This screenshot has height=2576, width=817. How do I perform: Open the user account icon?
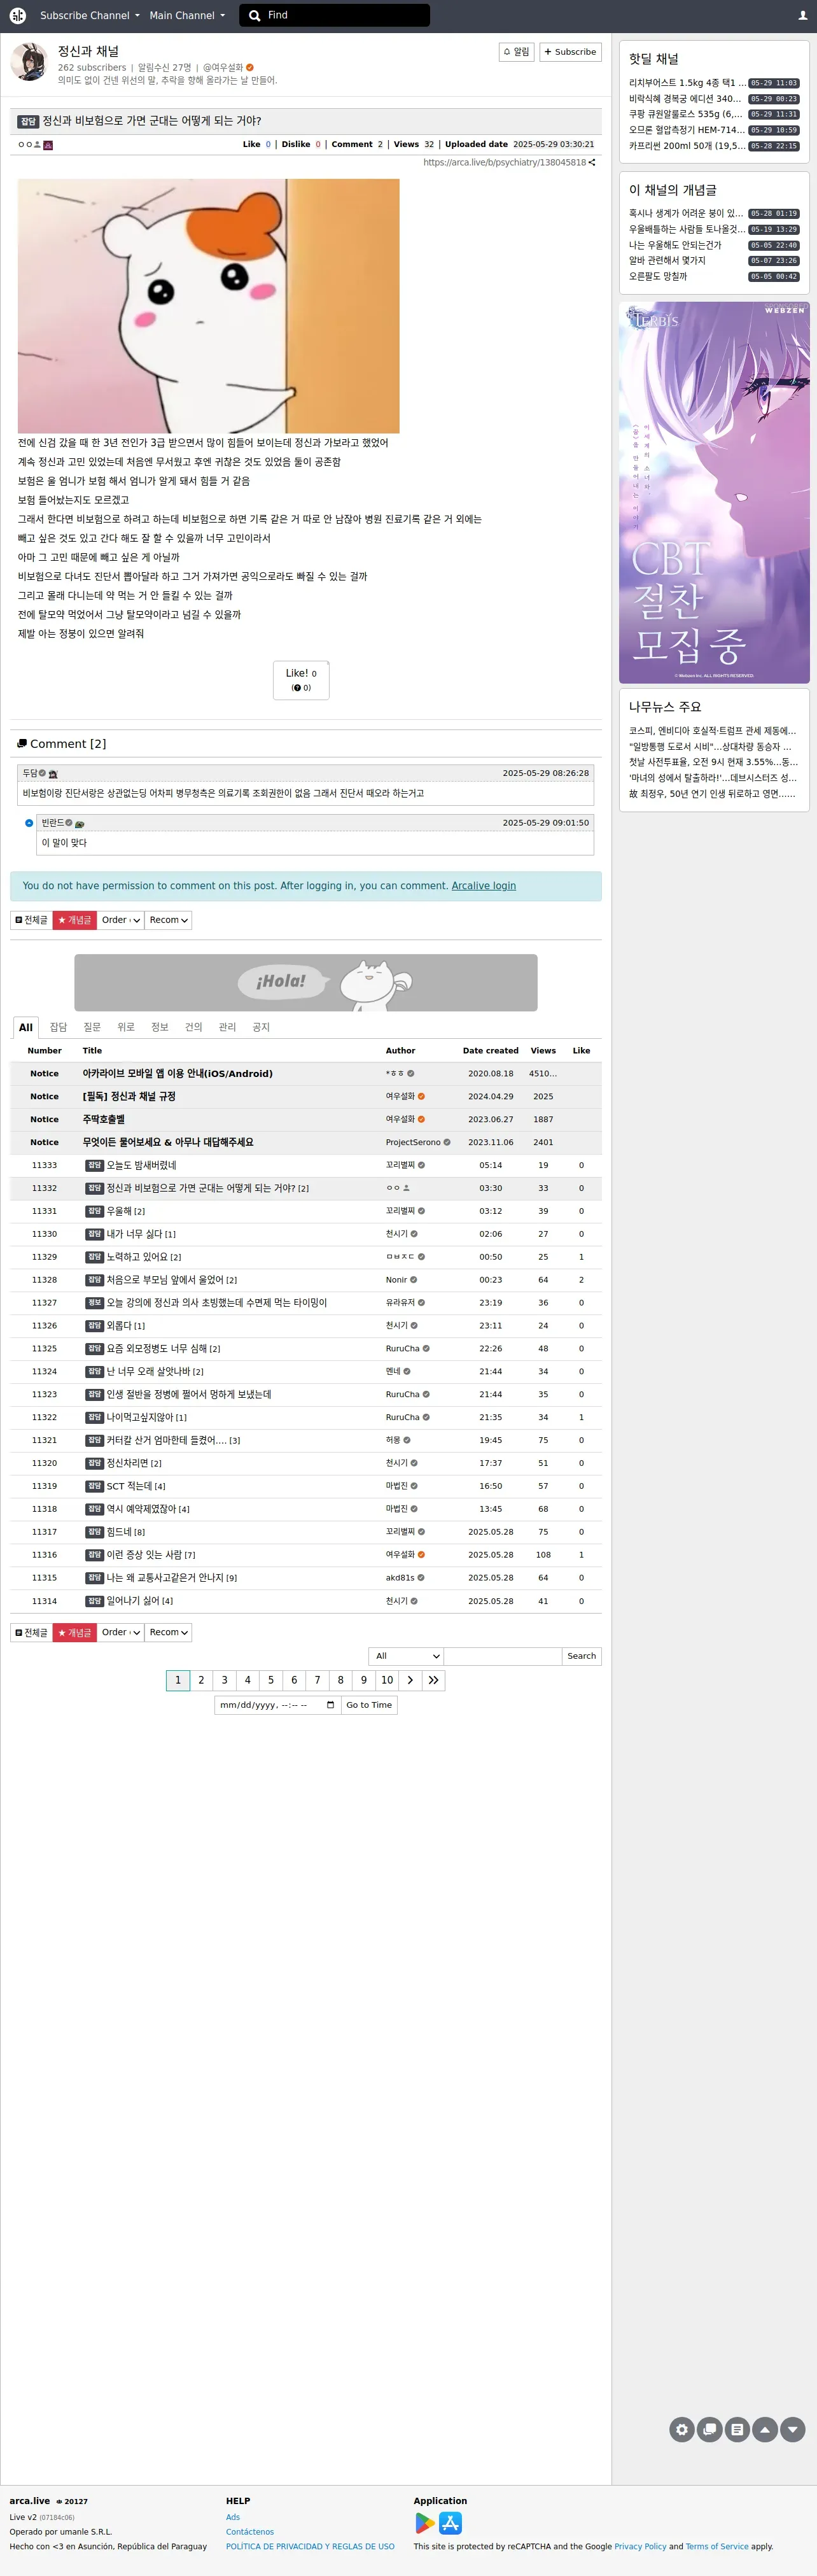[x=802, y=15]
